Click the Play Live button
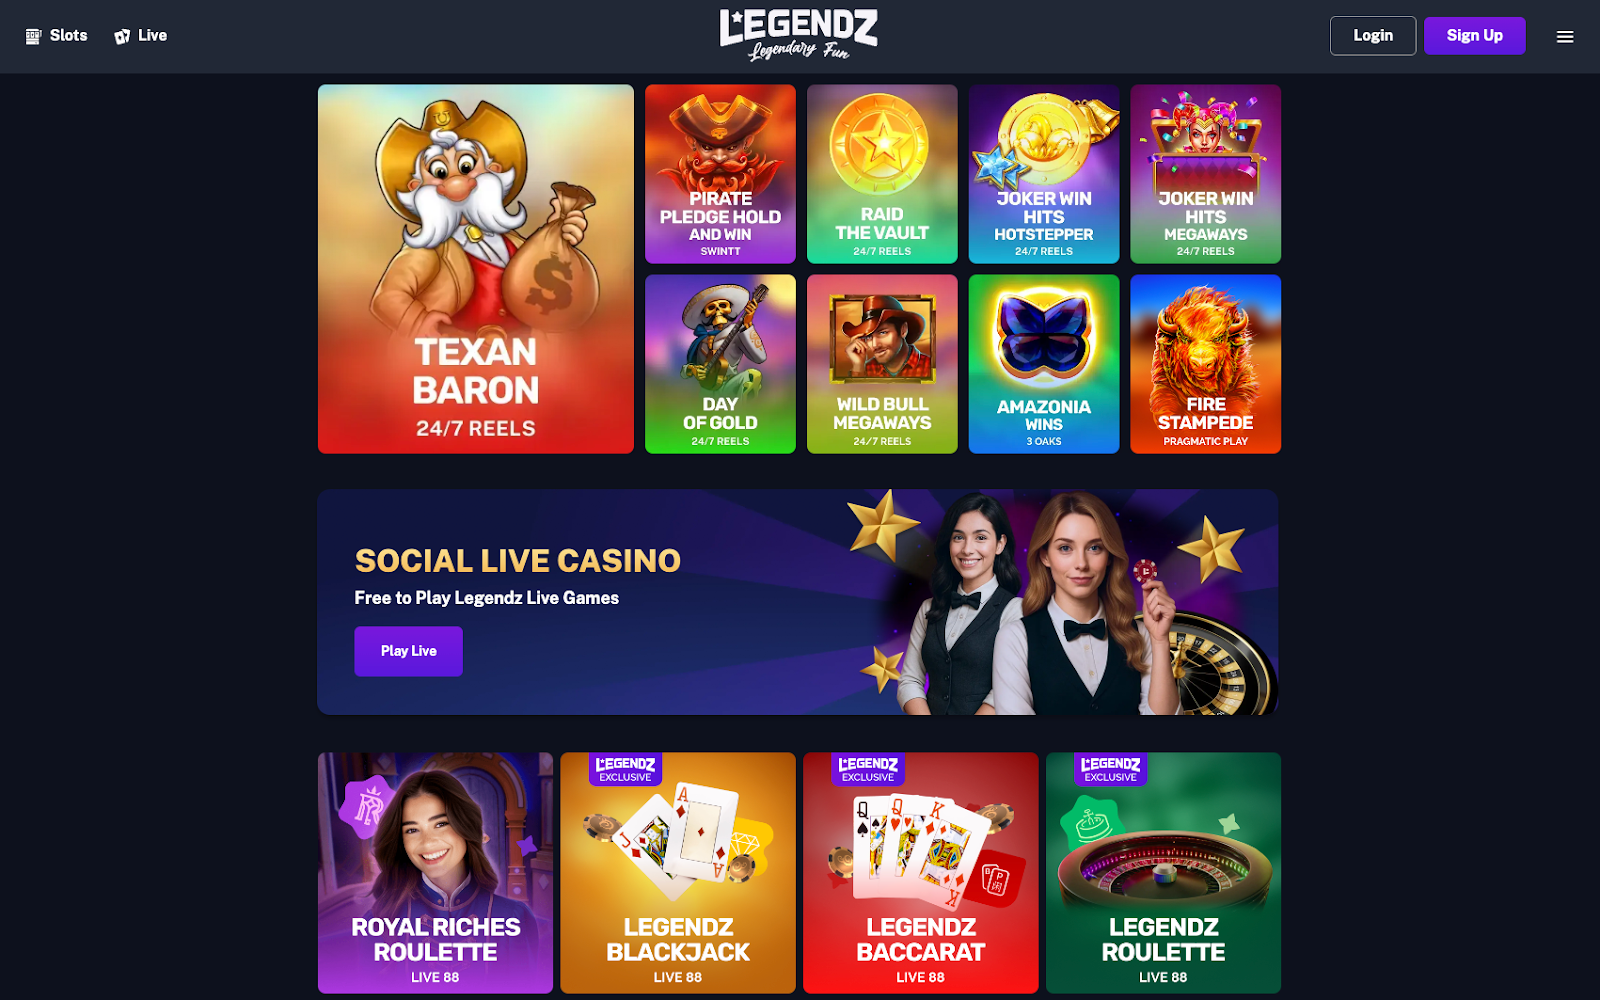Image resolution: width=1600 pixels, height=1000 pixels. pos(408,651)
